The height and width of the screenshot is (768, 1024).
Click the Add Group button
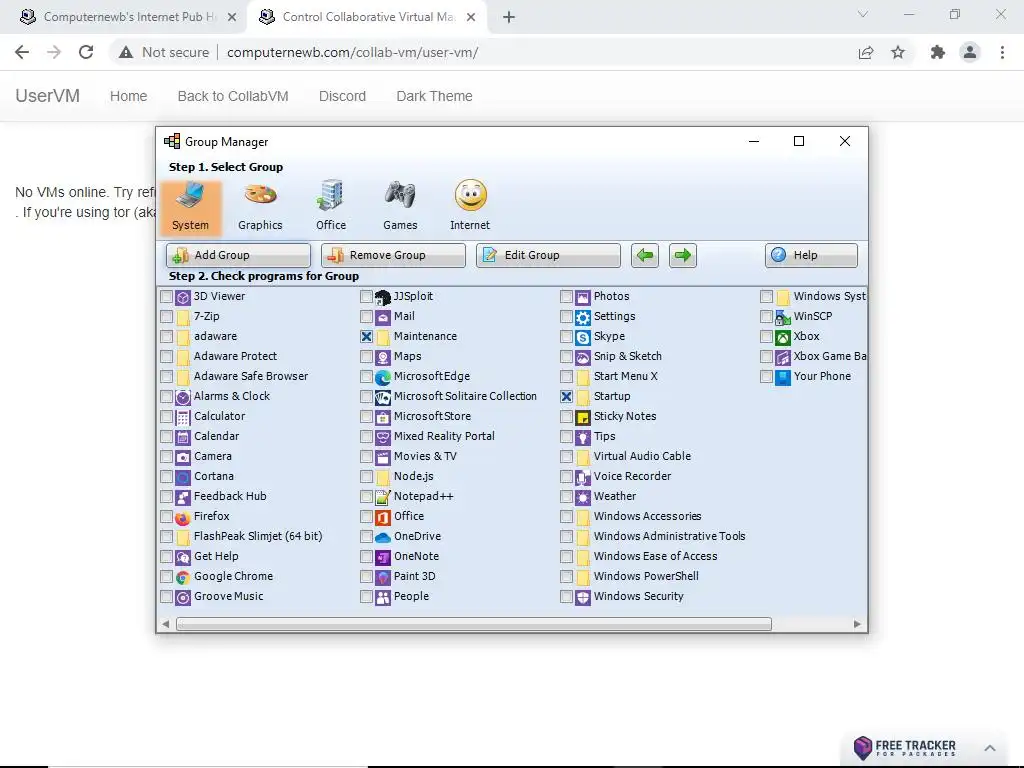click(238, 255)
